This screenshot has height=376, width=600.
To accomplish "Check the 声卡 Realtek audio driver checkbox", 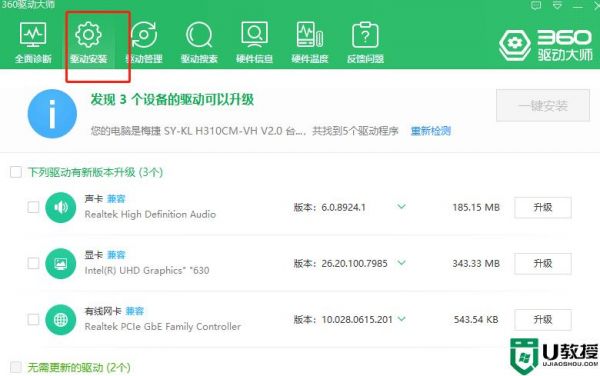I will pos(33,207).
